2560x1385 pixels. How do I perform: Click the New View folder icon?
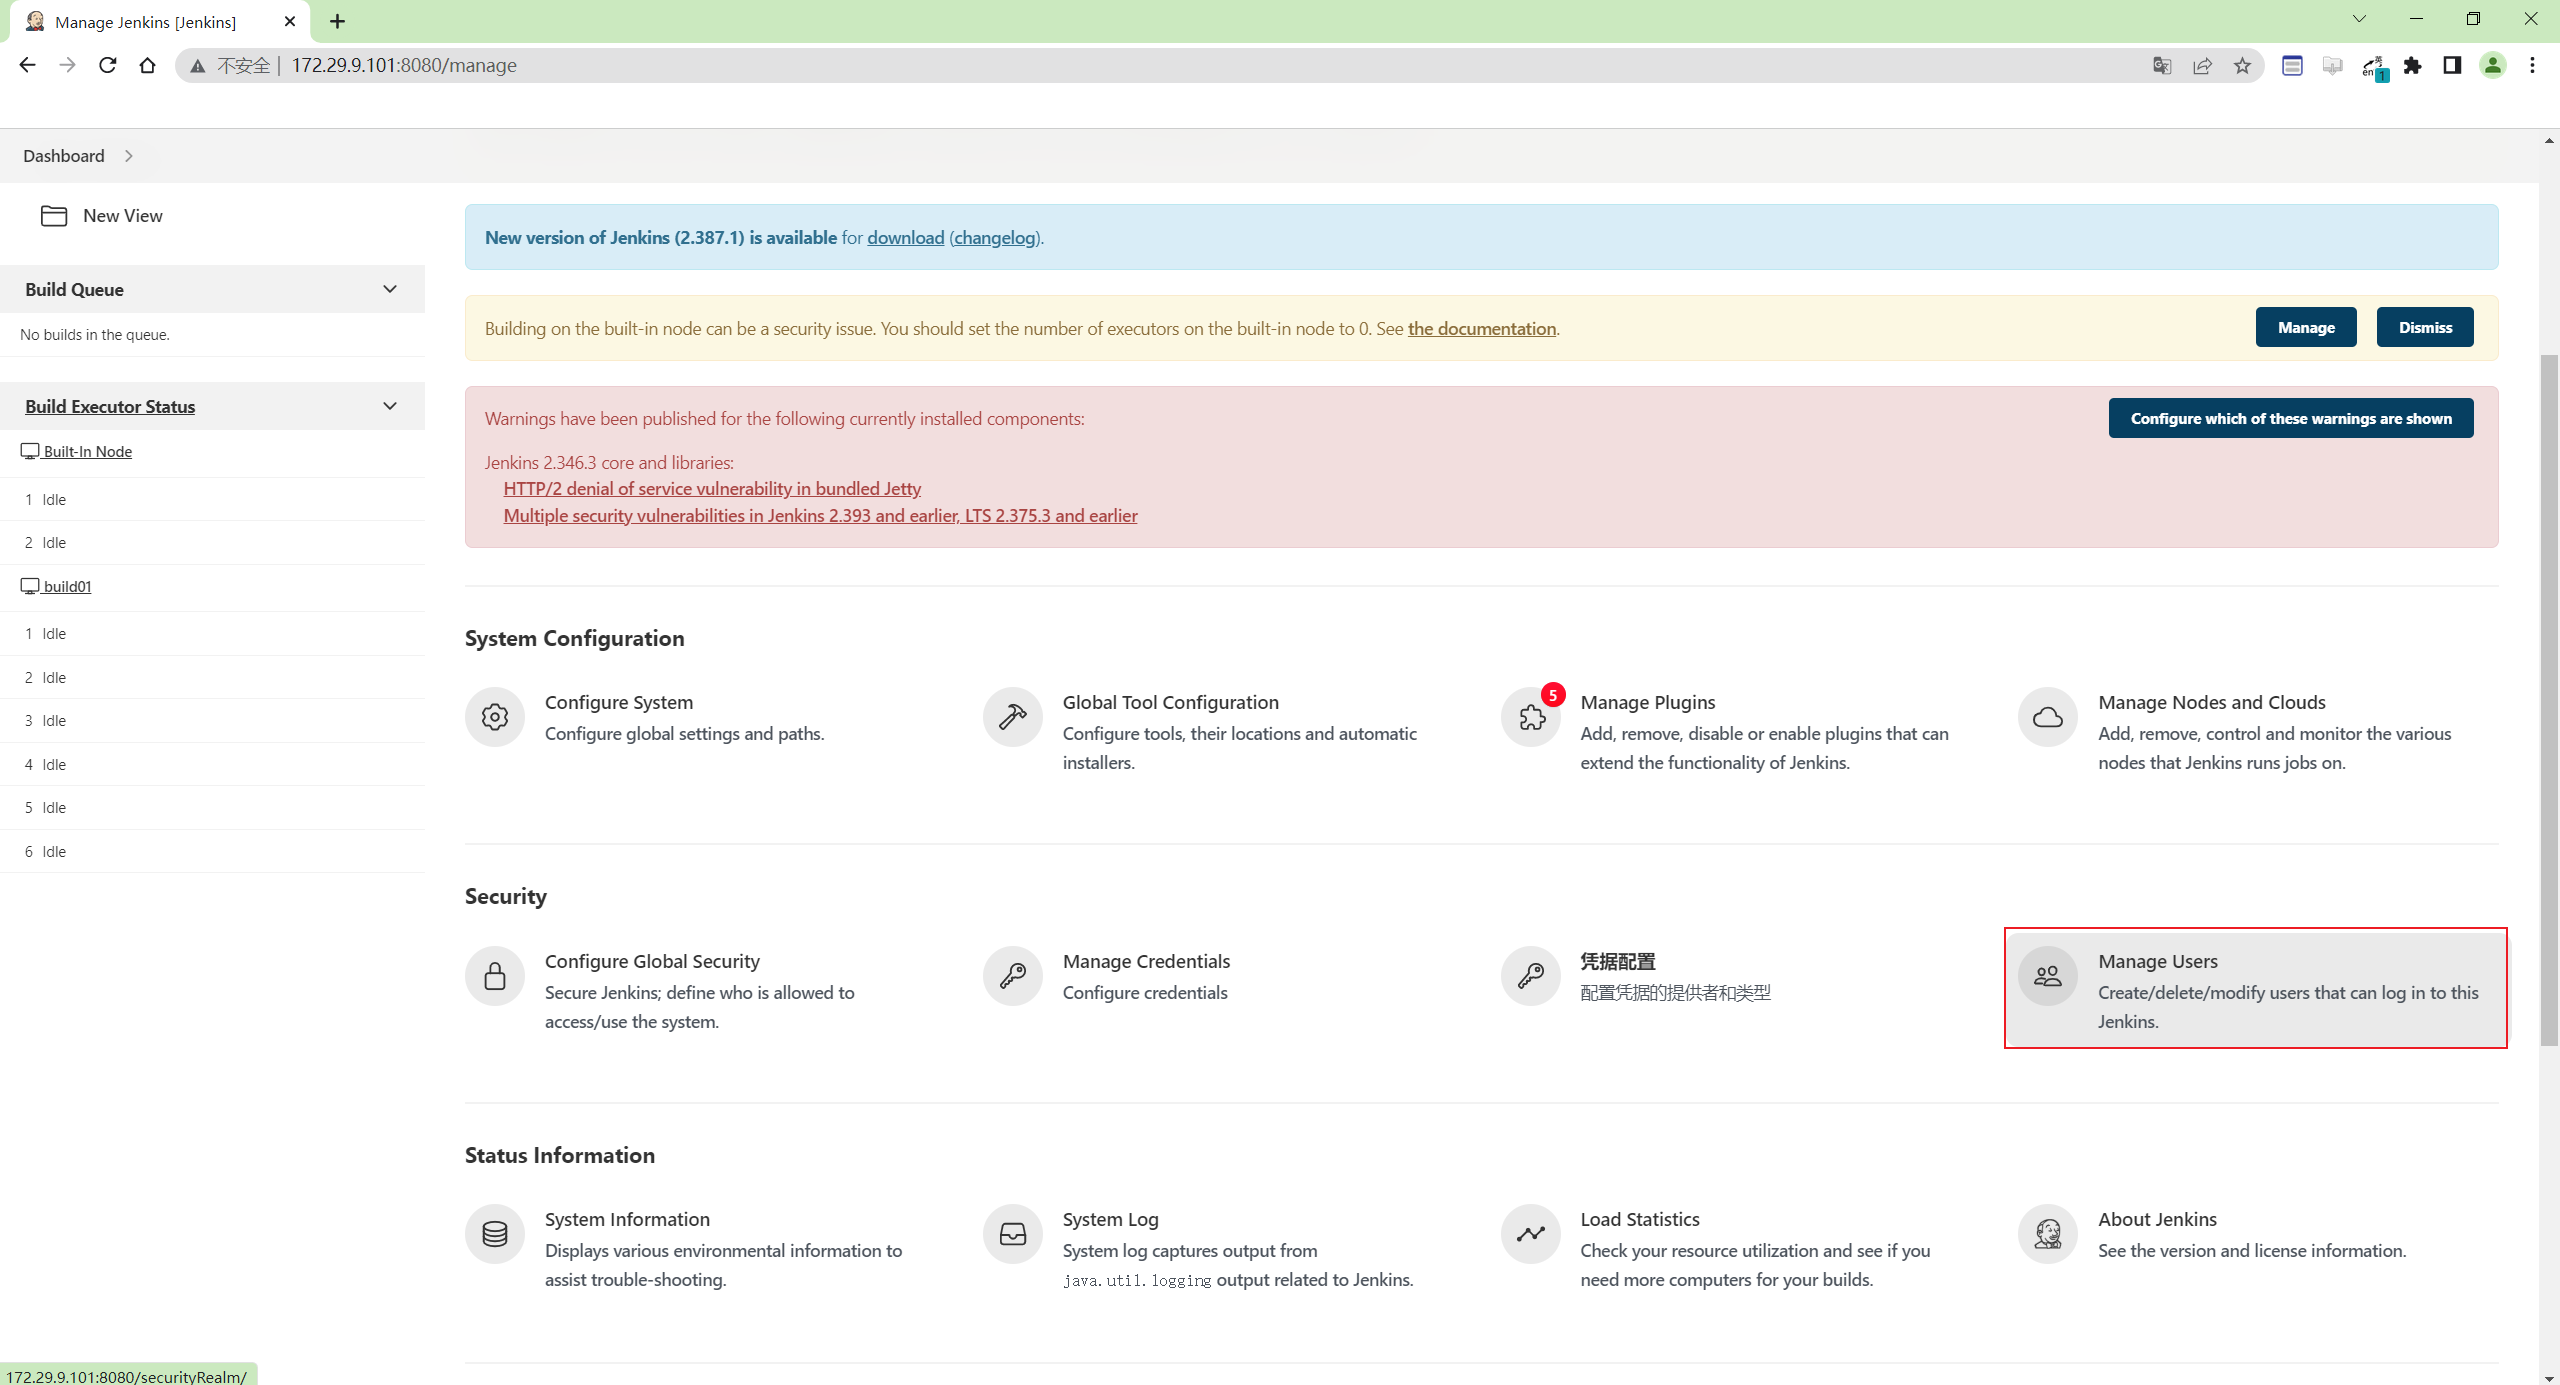pos(54,216)
